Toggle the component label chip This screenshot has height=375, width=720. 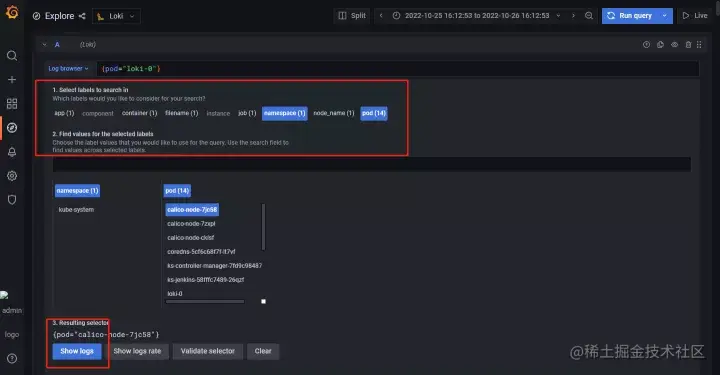tap(98, 113)
